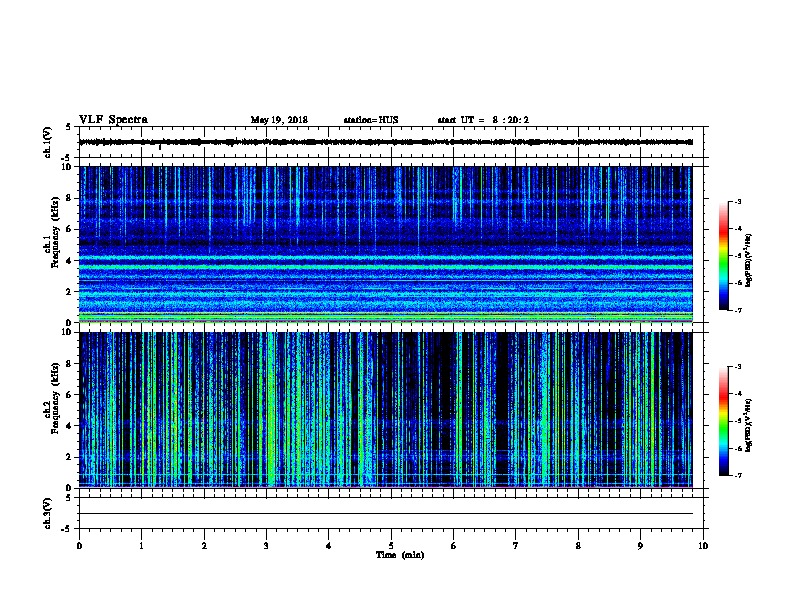Click time axis tick label "4"
This screenshot has width=792, height=612.
coord(329,546)
